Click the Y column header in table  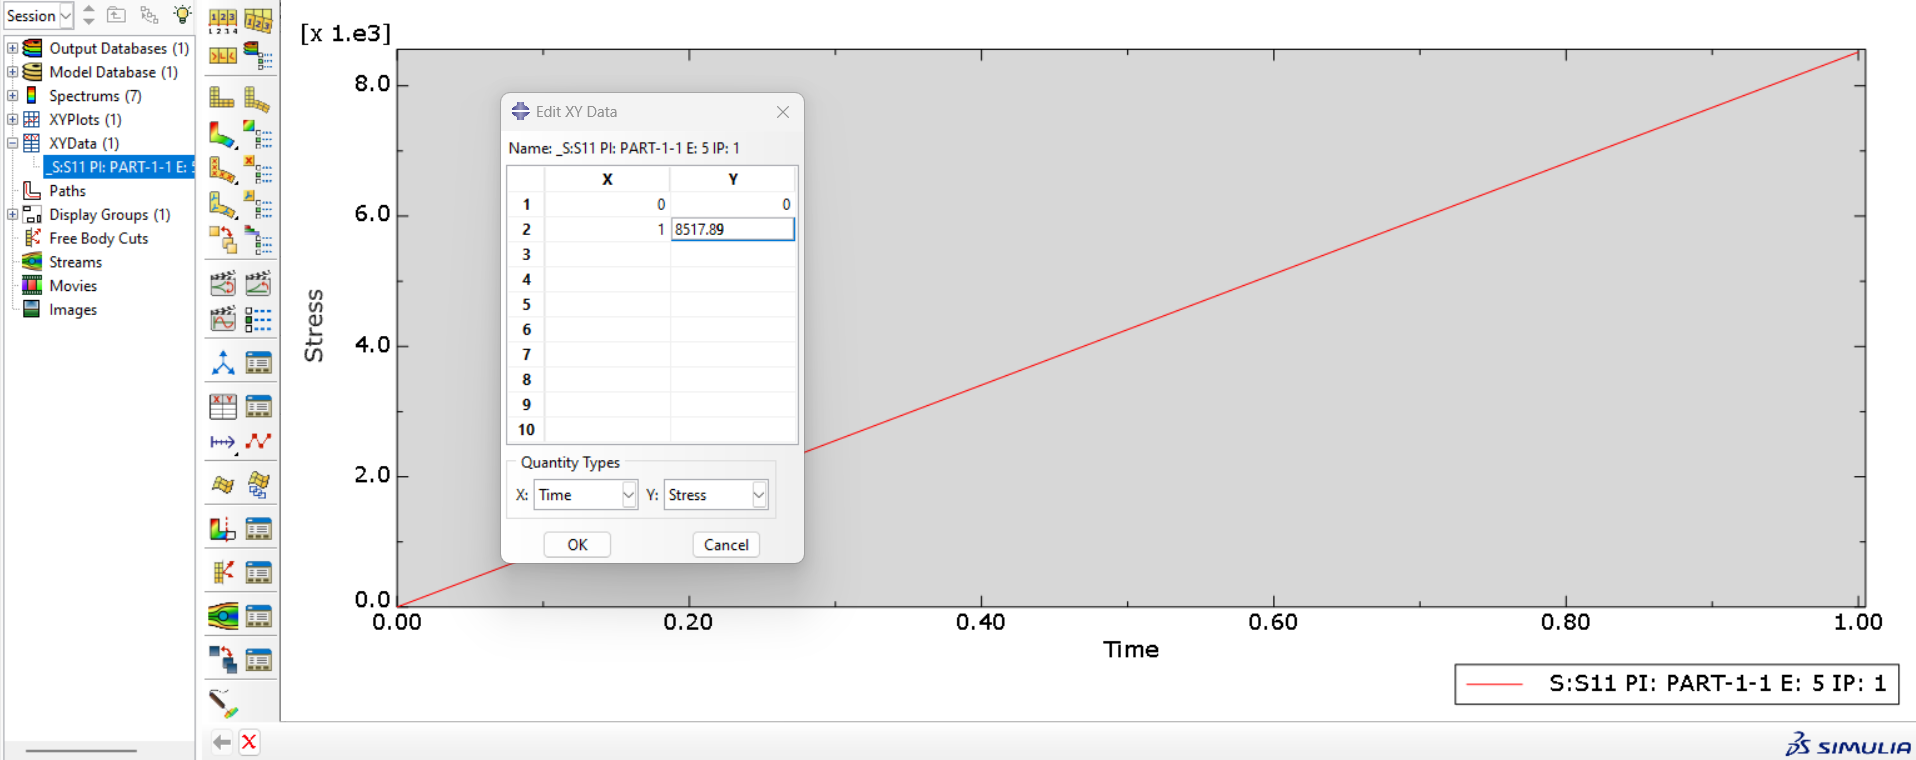point(733,179)
